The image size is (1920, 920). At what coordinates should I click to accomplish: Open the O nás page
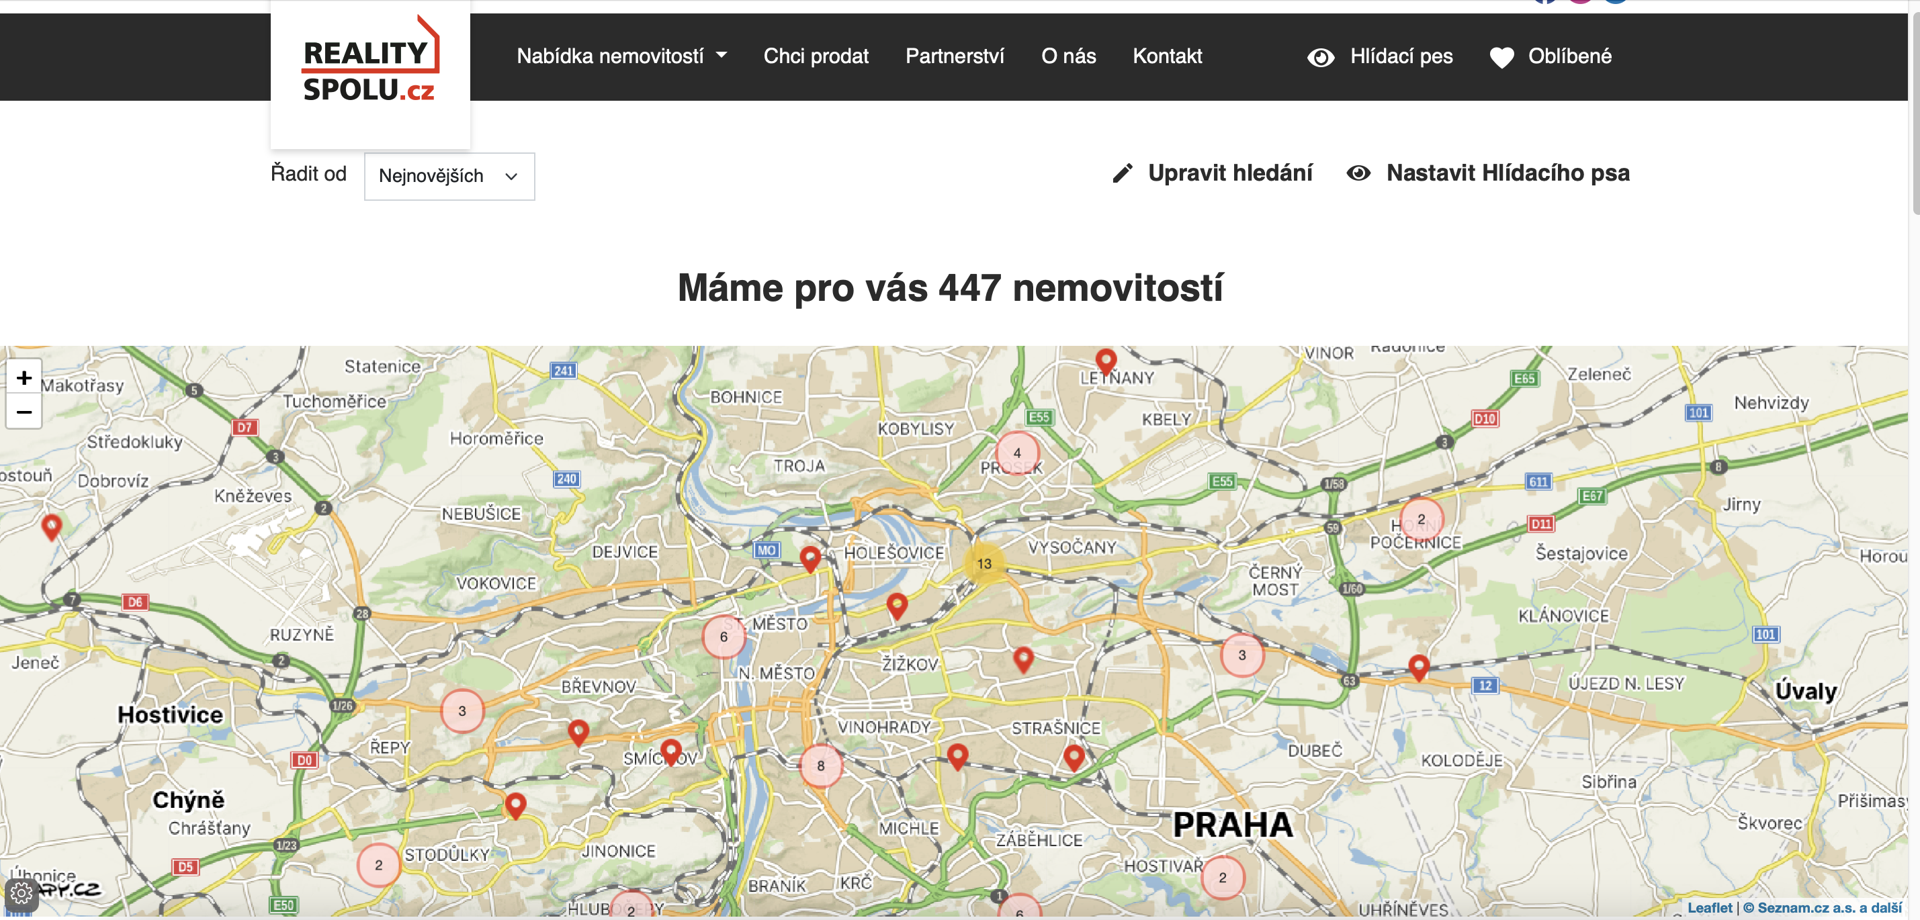pos(1068,57)
